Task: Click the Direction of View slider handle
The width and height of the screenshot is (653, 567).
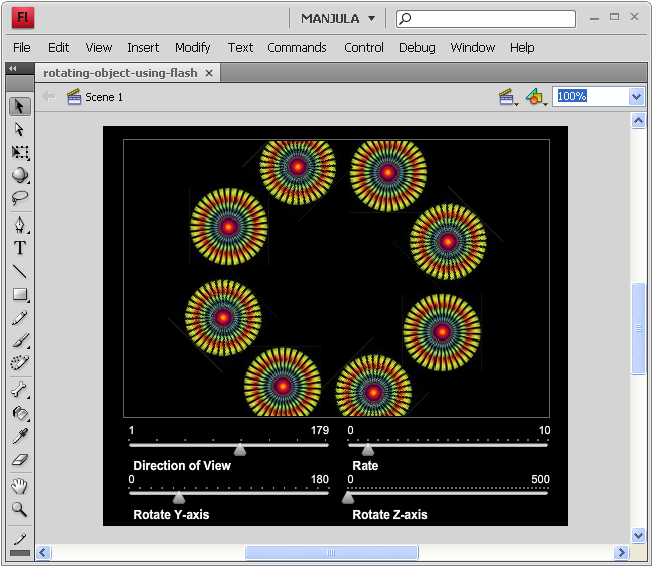Action: 239,450
